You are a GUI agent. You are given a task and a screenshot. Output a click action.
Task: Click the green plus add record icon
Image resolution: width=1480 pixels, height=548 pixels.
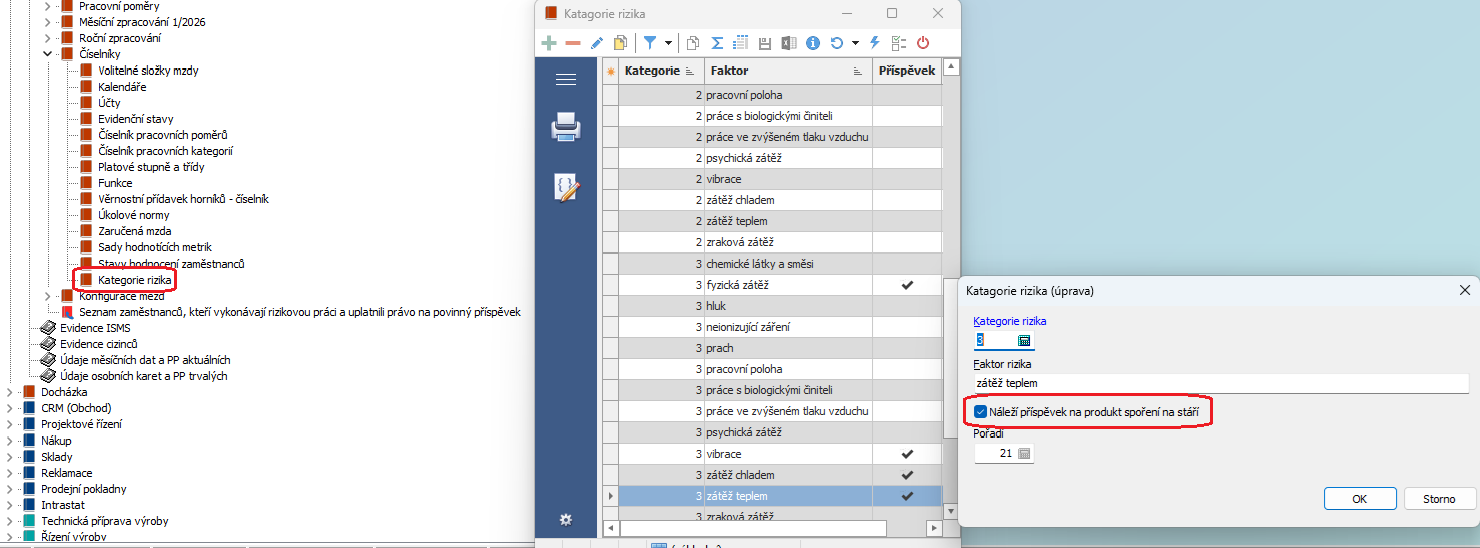(549, 43)
